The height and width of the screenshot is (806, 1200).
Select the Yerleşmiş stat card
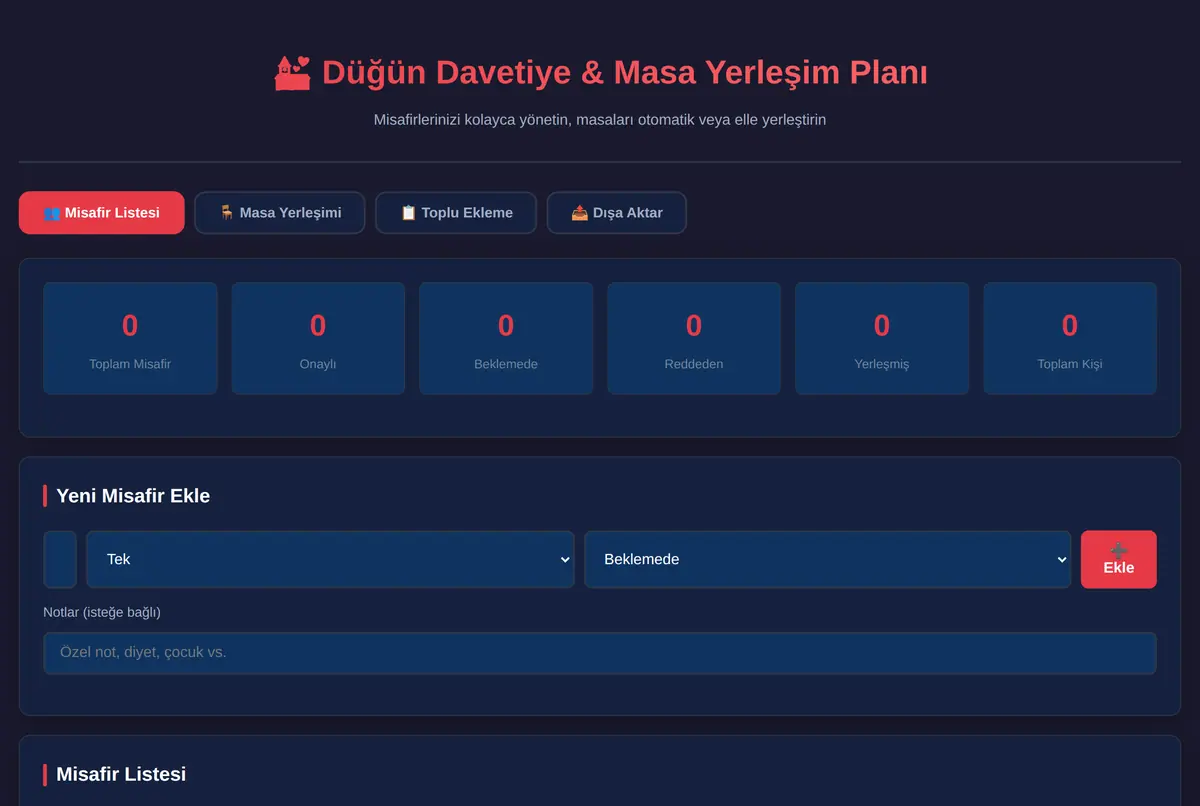tap(882, 338)
